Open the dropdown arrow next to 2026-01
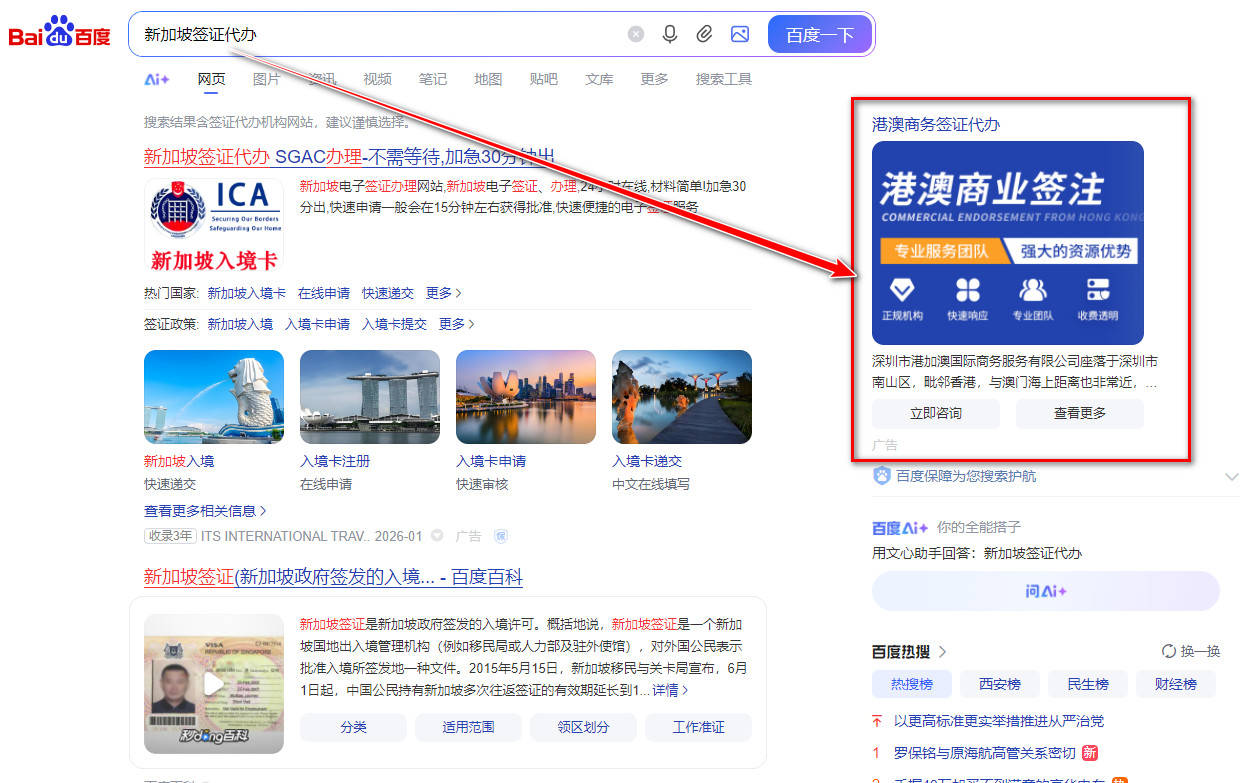The image size is (1247, 783). [437, 536]
